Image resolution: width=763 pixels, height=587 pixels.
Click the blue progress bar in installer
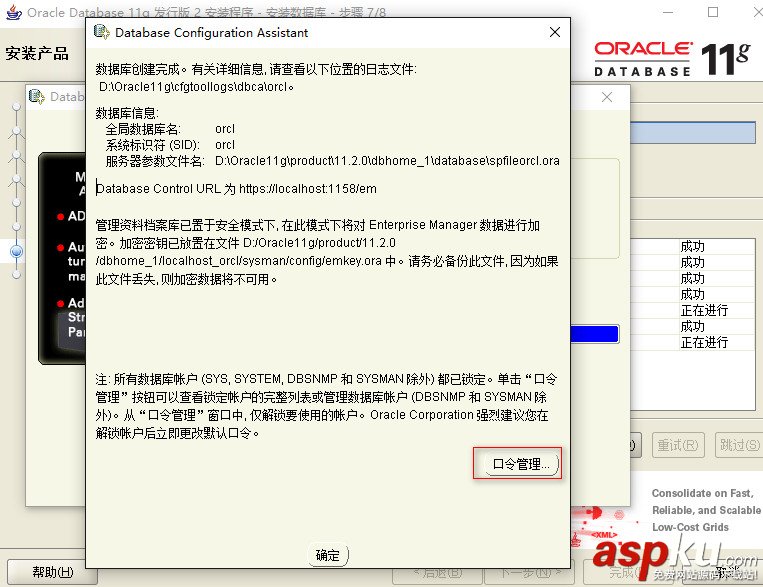pos(594,334)
